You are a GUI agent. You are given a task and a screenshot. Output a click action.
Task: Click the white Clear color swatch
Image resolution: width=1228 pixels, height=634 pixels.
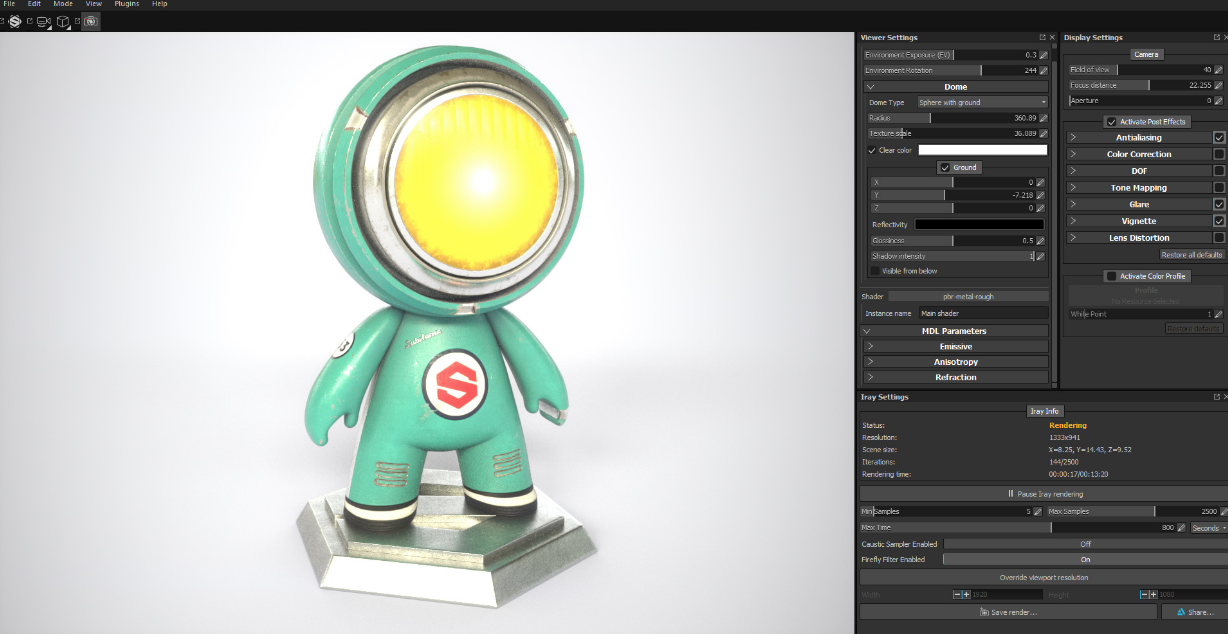tap(982, 150)
